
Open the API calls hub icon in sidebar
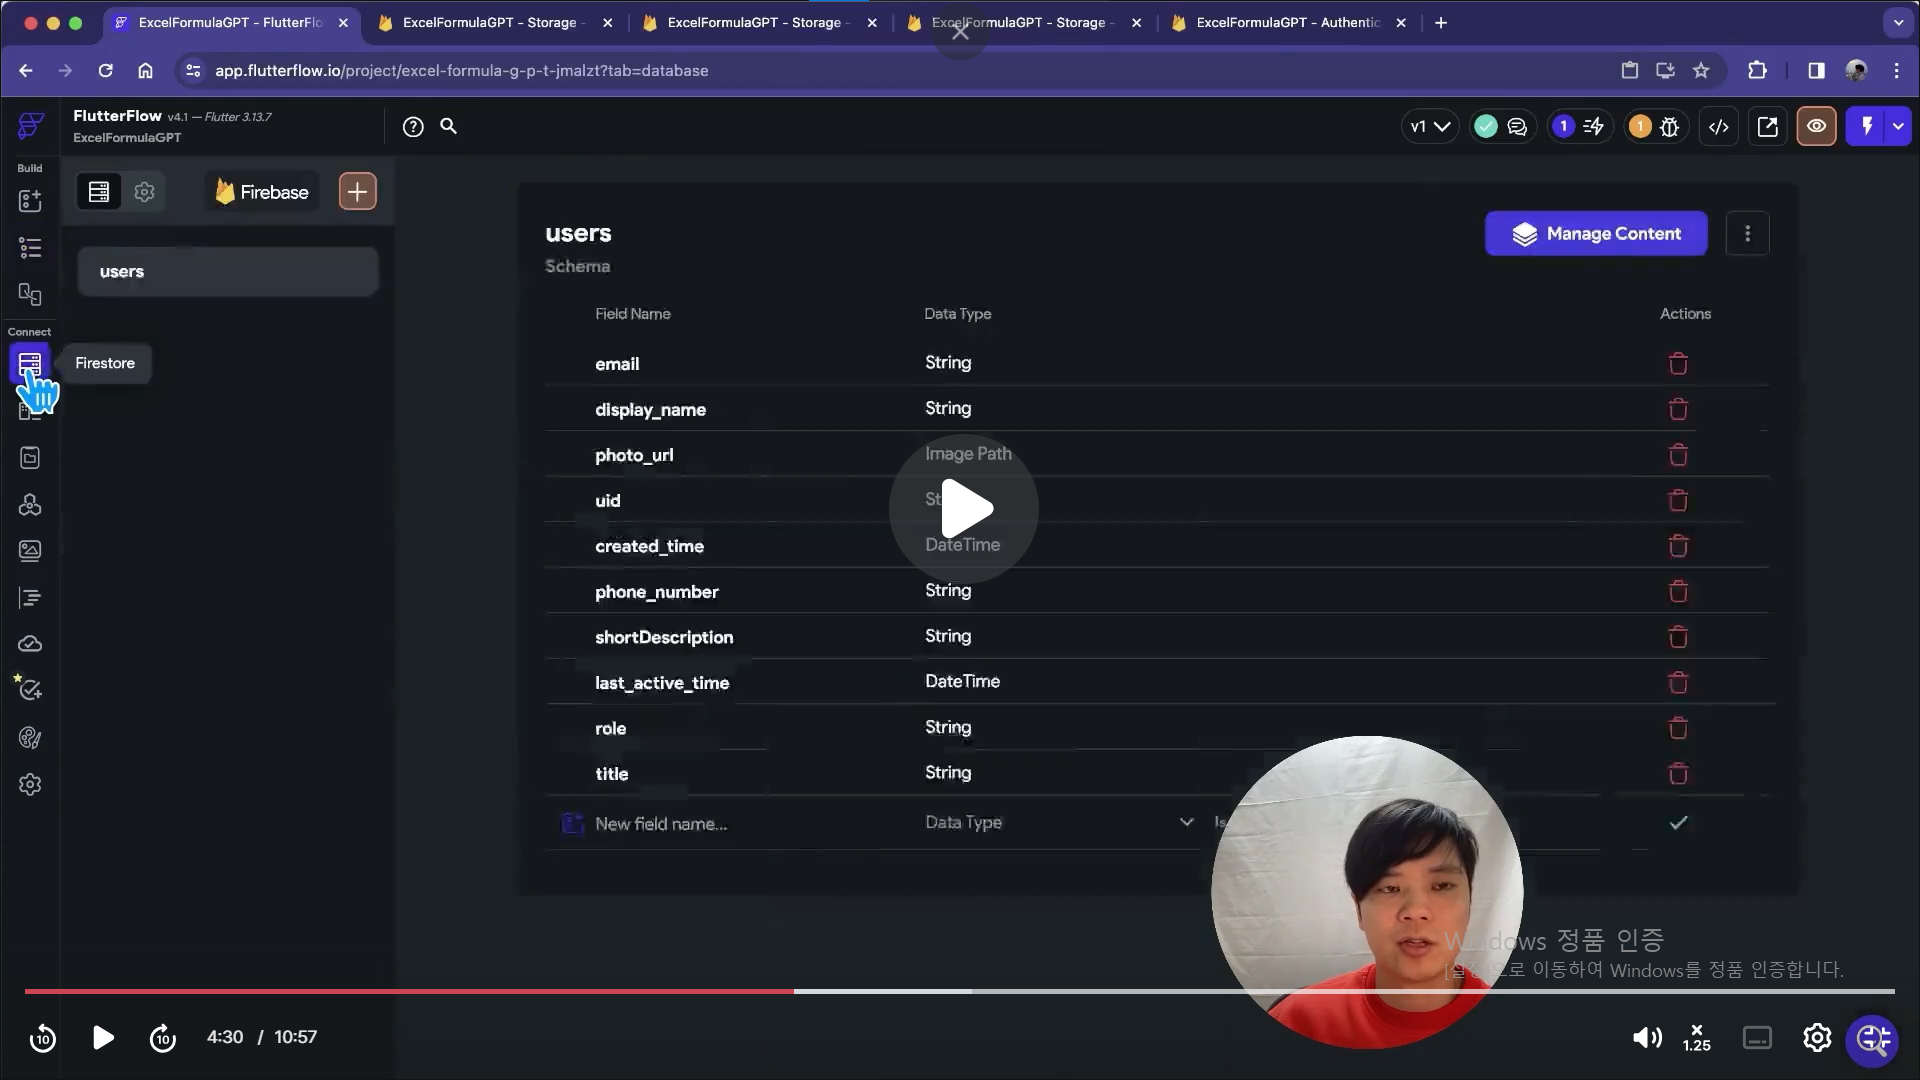pos(30,505)
